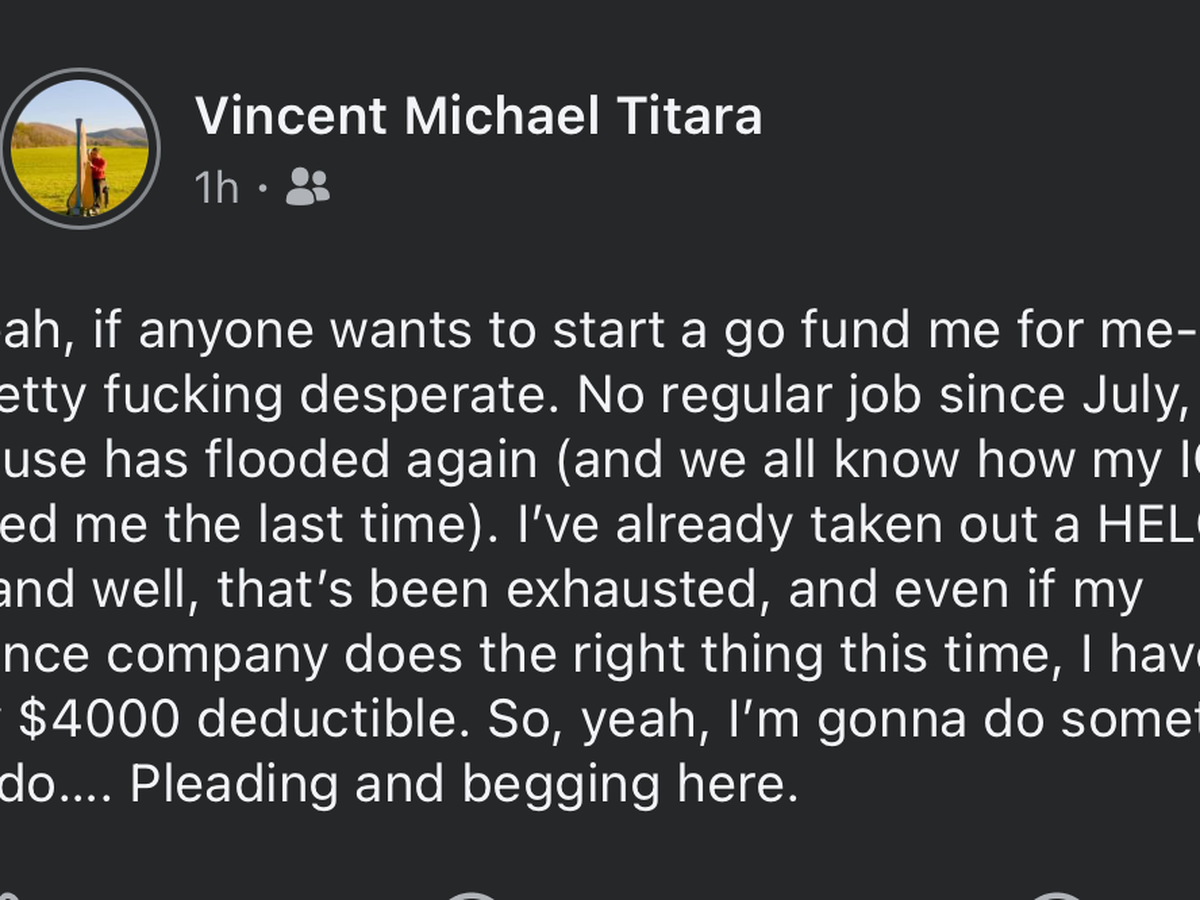1200x900 pixels.
Task: Open Vincent Michael Titara's profile picture
Action: point(80,149)
